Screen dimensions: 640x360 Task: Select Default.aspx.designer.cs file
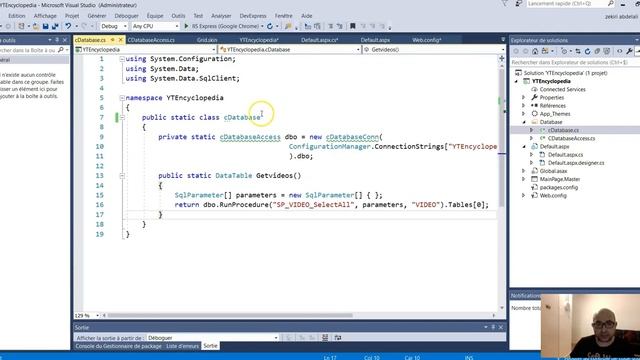[576, 163]
